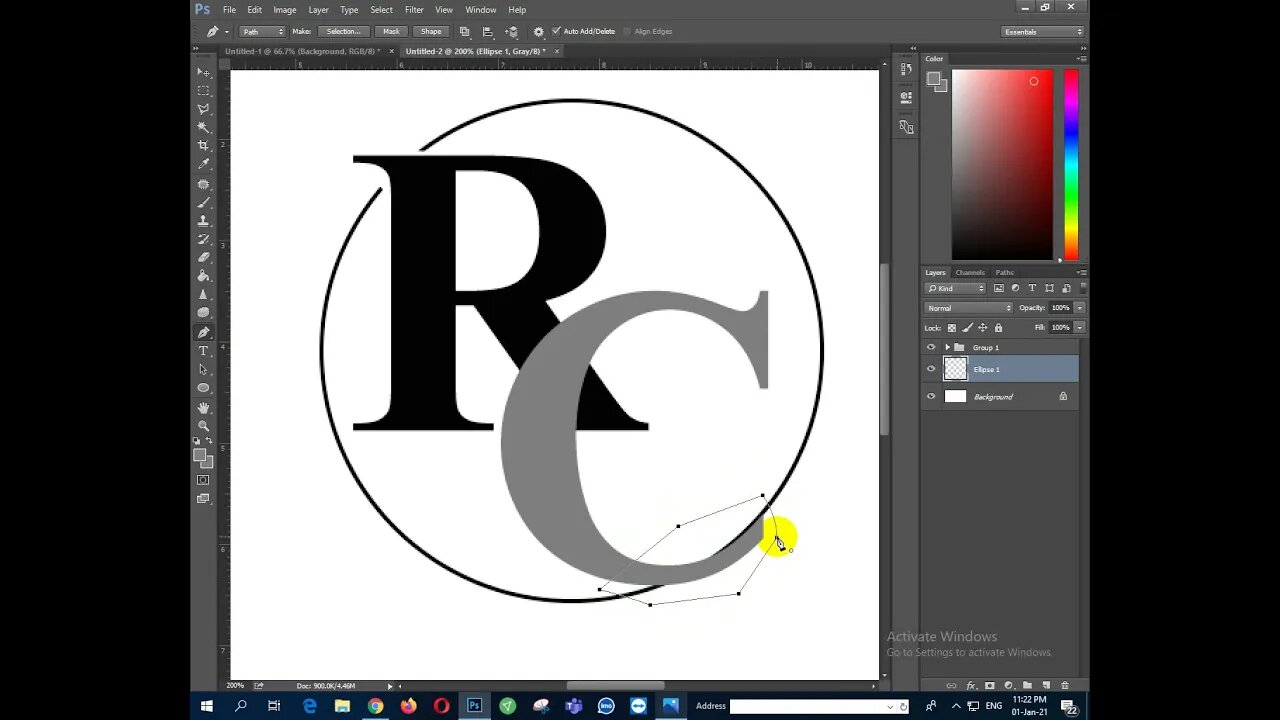Toggle lock position
Viewport: 1280px width, 720px height.
pos(983,328)
